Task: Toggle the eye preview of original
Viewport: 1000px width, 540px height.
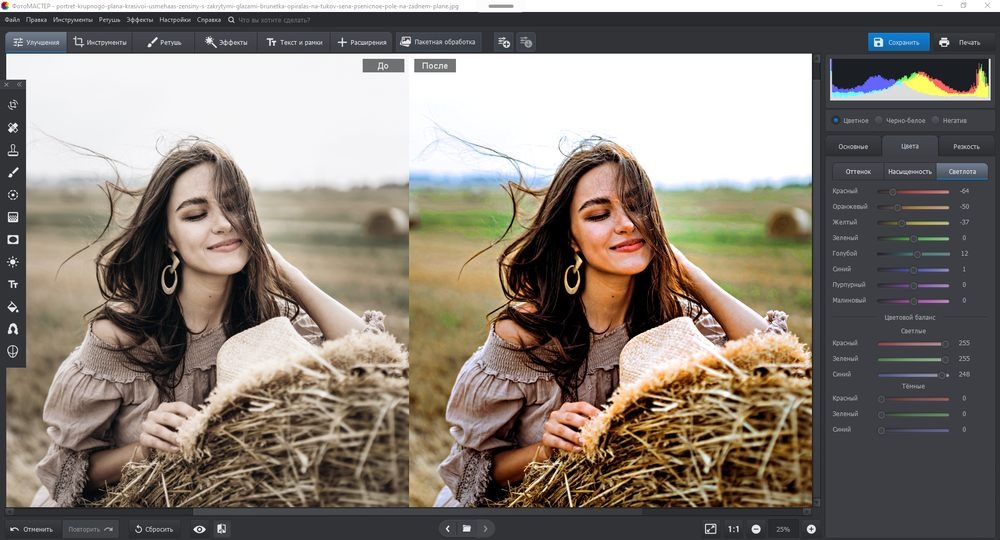Action: click(x=199, y=529)
